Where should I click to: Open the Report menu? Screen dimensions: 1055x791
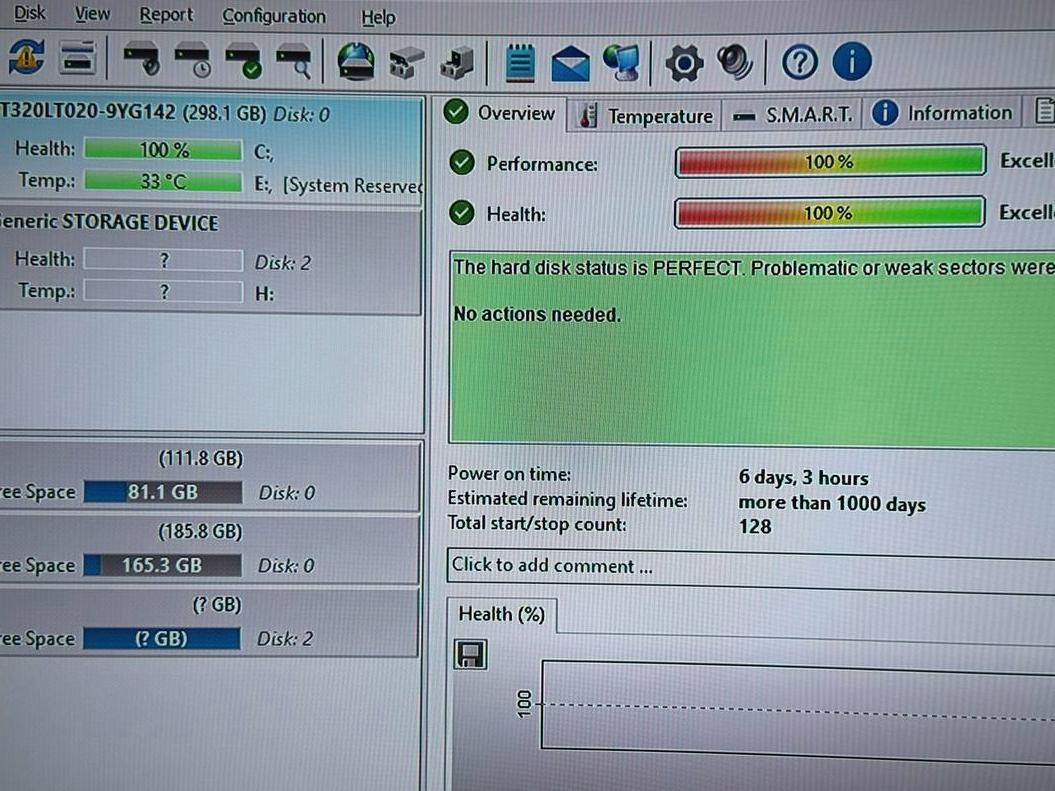(166, 15)
